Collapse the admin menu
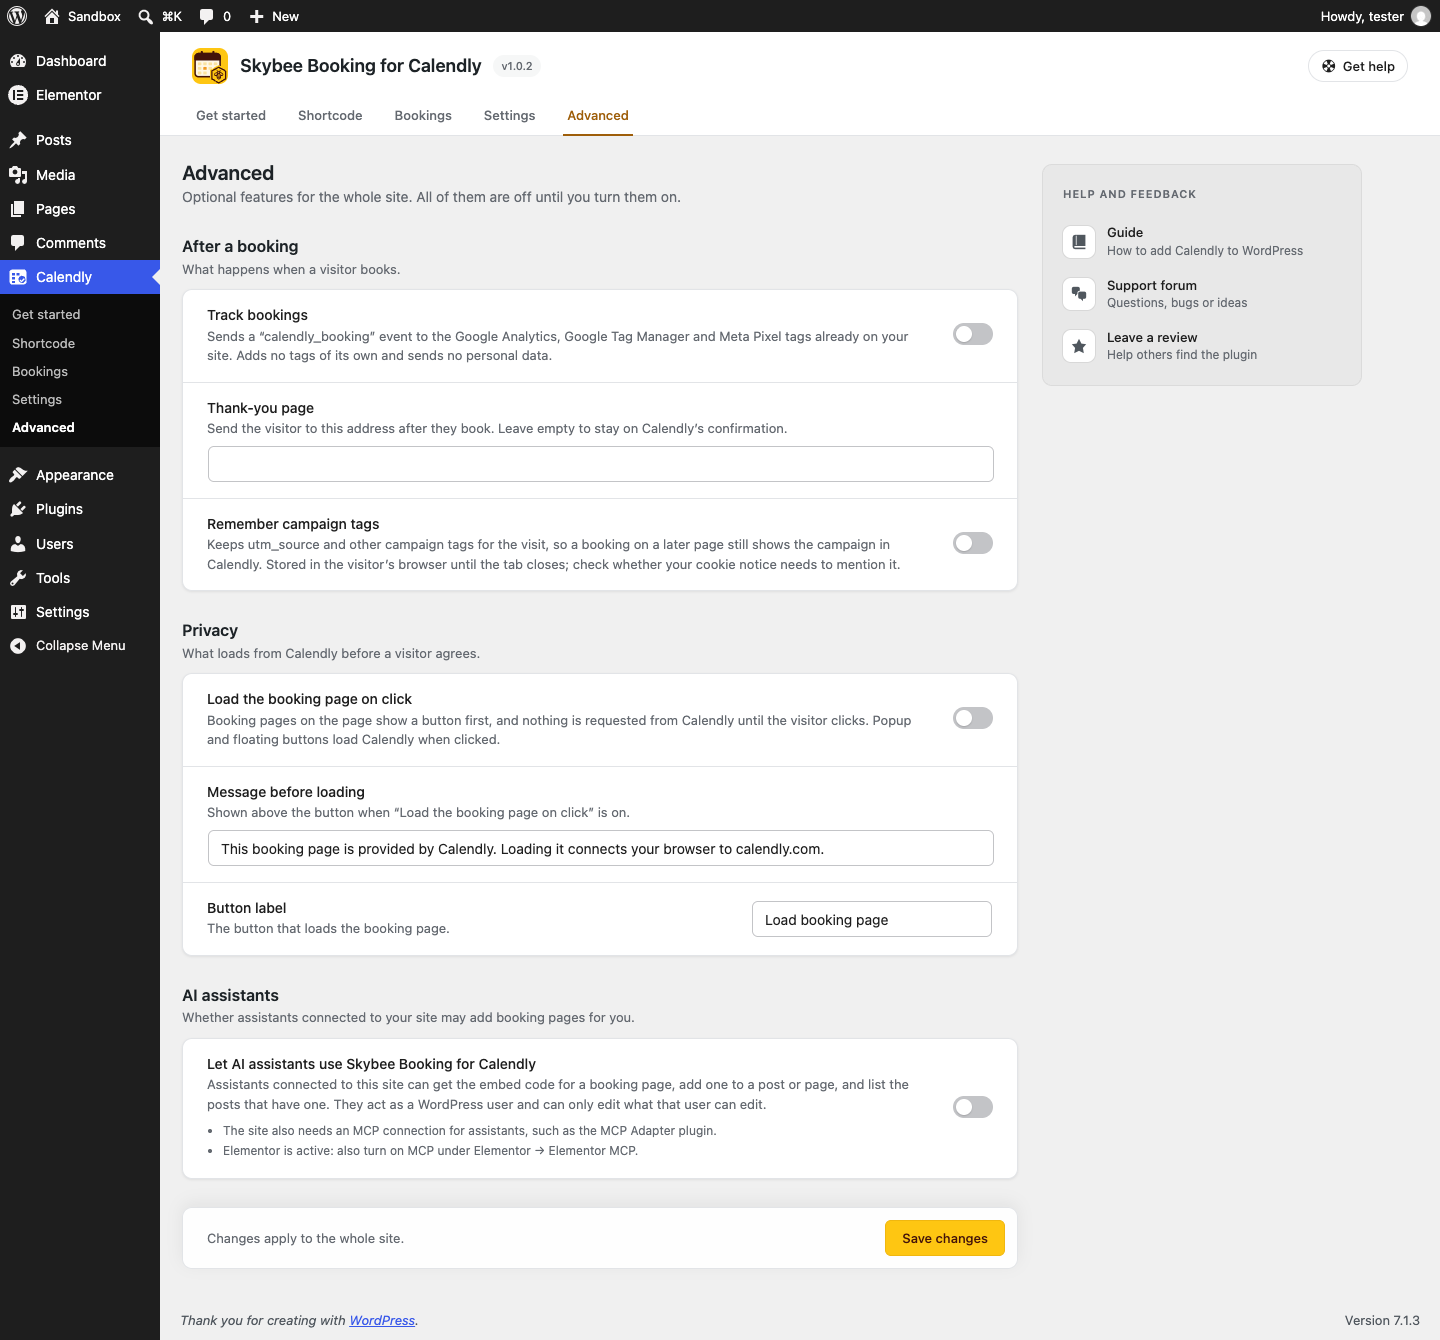Image resolution: width=1440 pixels, height=1340 pixels. click(x=80, y=646)
